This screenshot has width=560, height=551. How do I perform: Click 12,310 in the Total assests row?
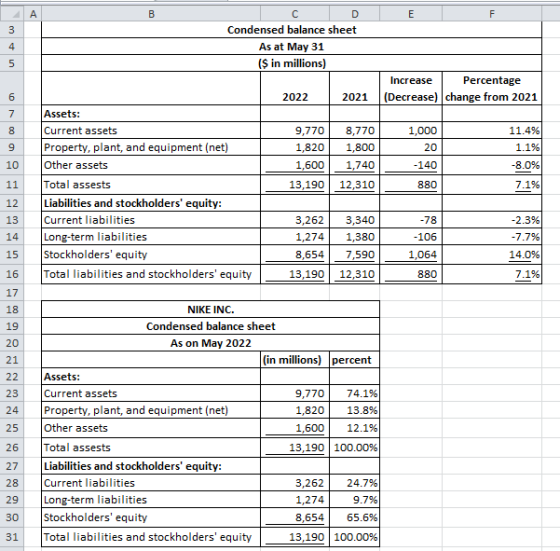coord(354,185)
